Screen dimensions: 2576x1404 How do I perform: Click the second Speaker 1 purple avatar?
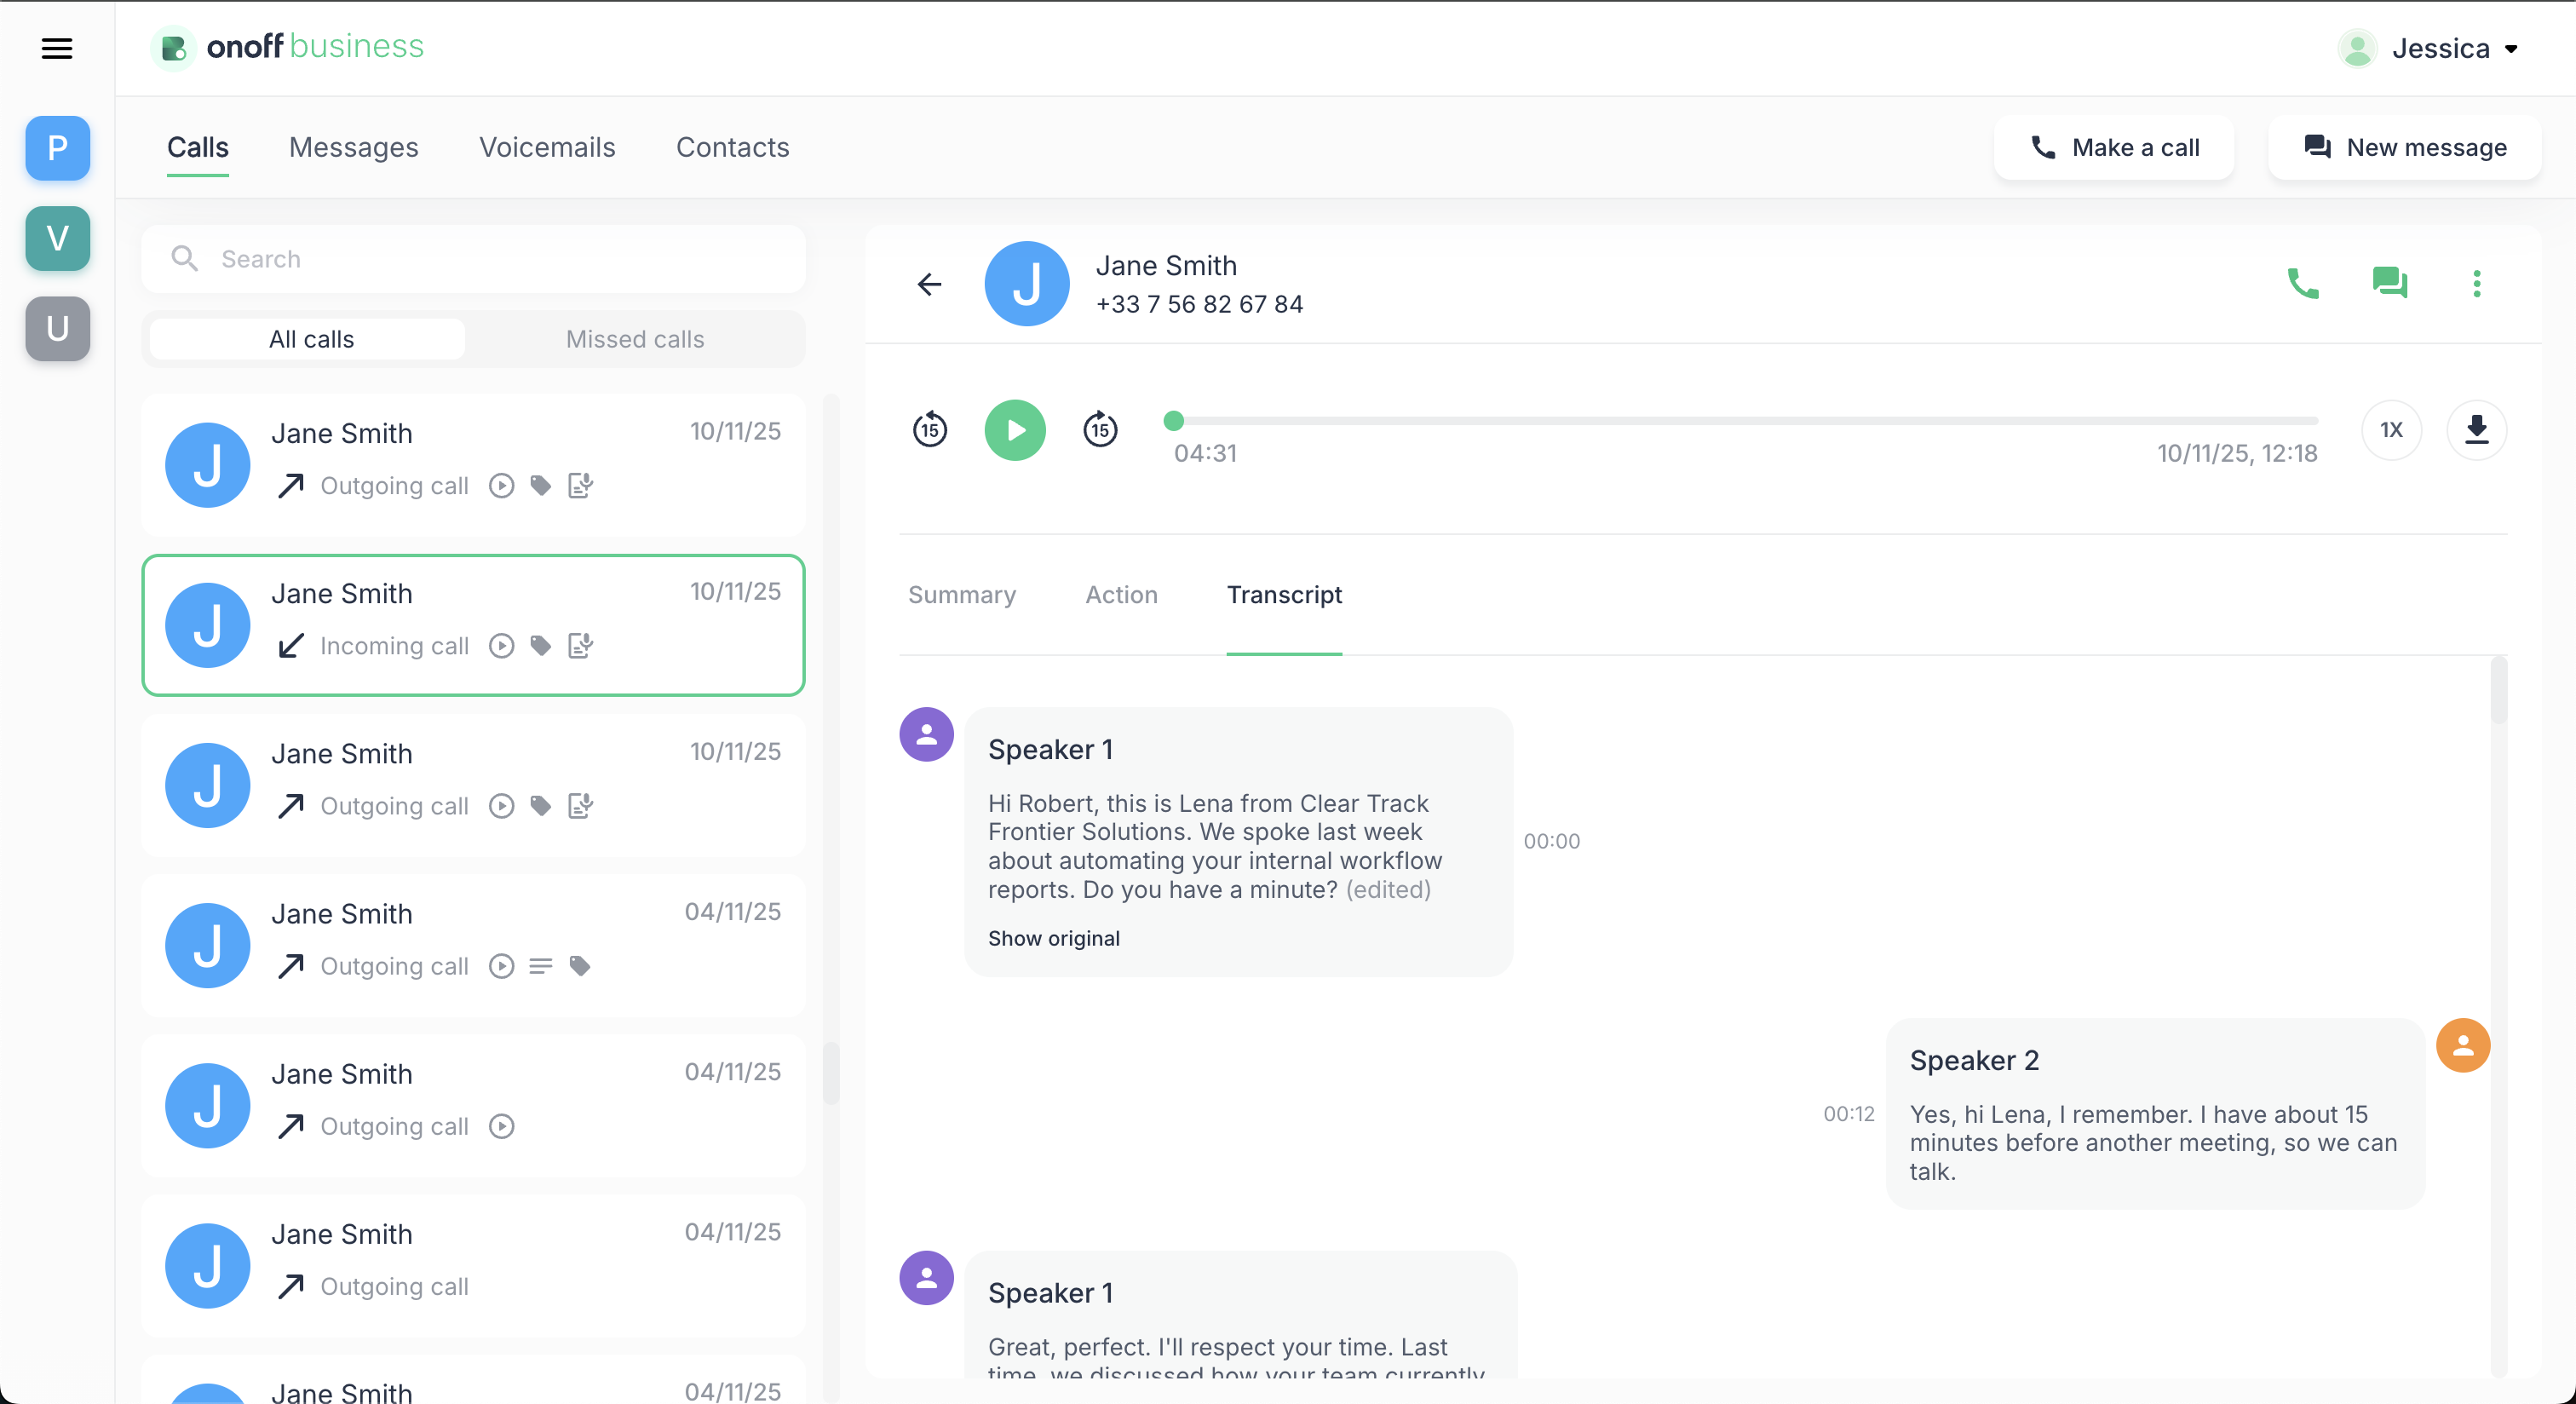pyautogui.click(x=927, y=1278)
